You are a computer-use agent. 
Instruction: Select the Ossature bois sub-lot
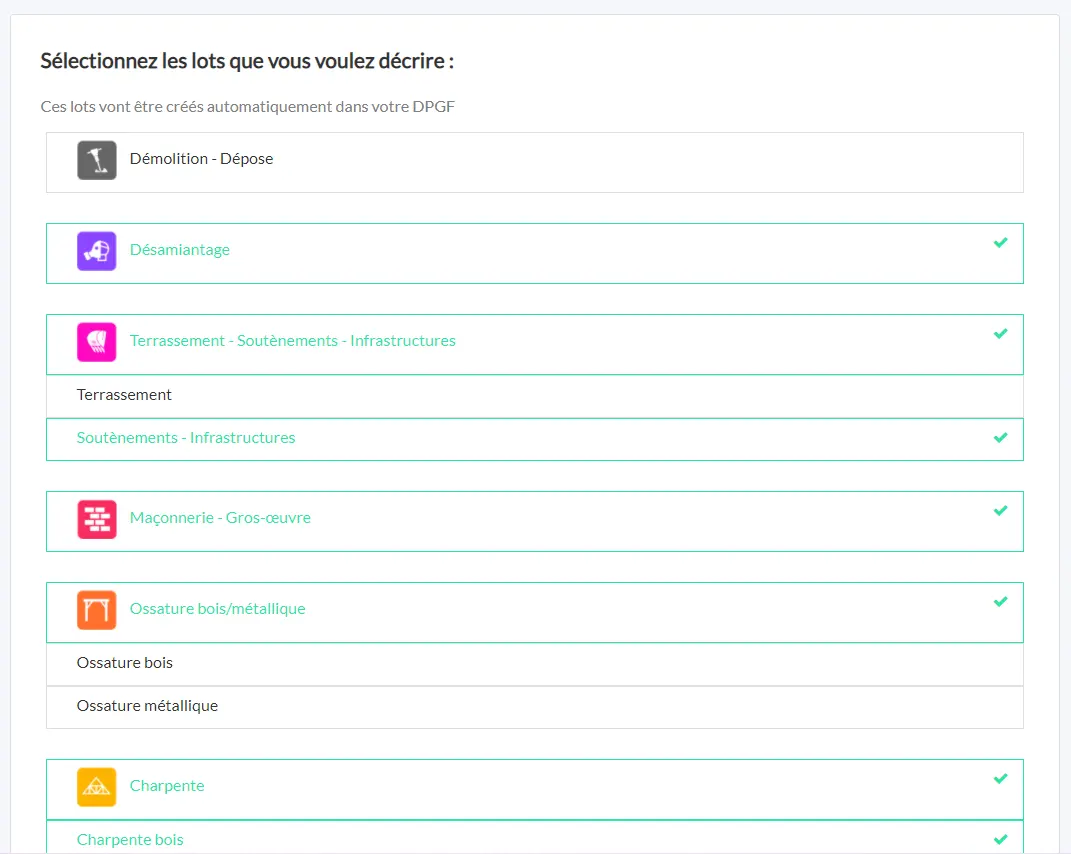click(x=535, y=663)
